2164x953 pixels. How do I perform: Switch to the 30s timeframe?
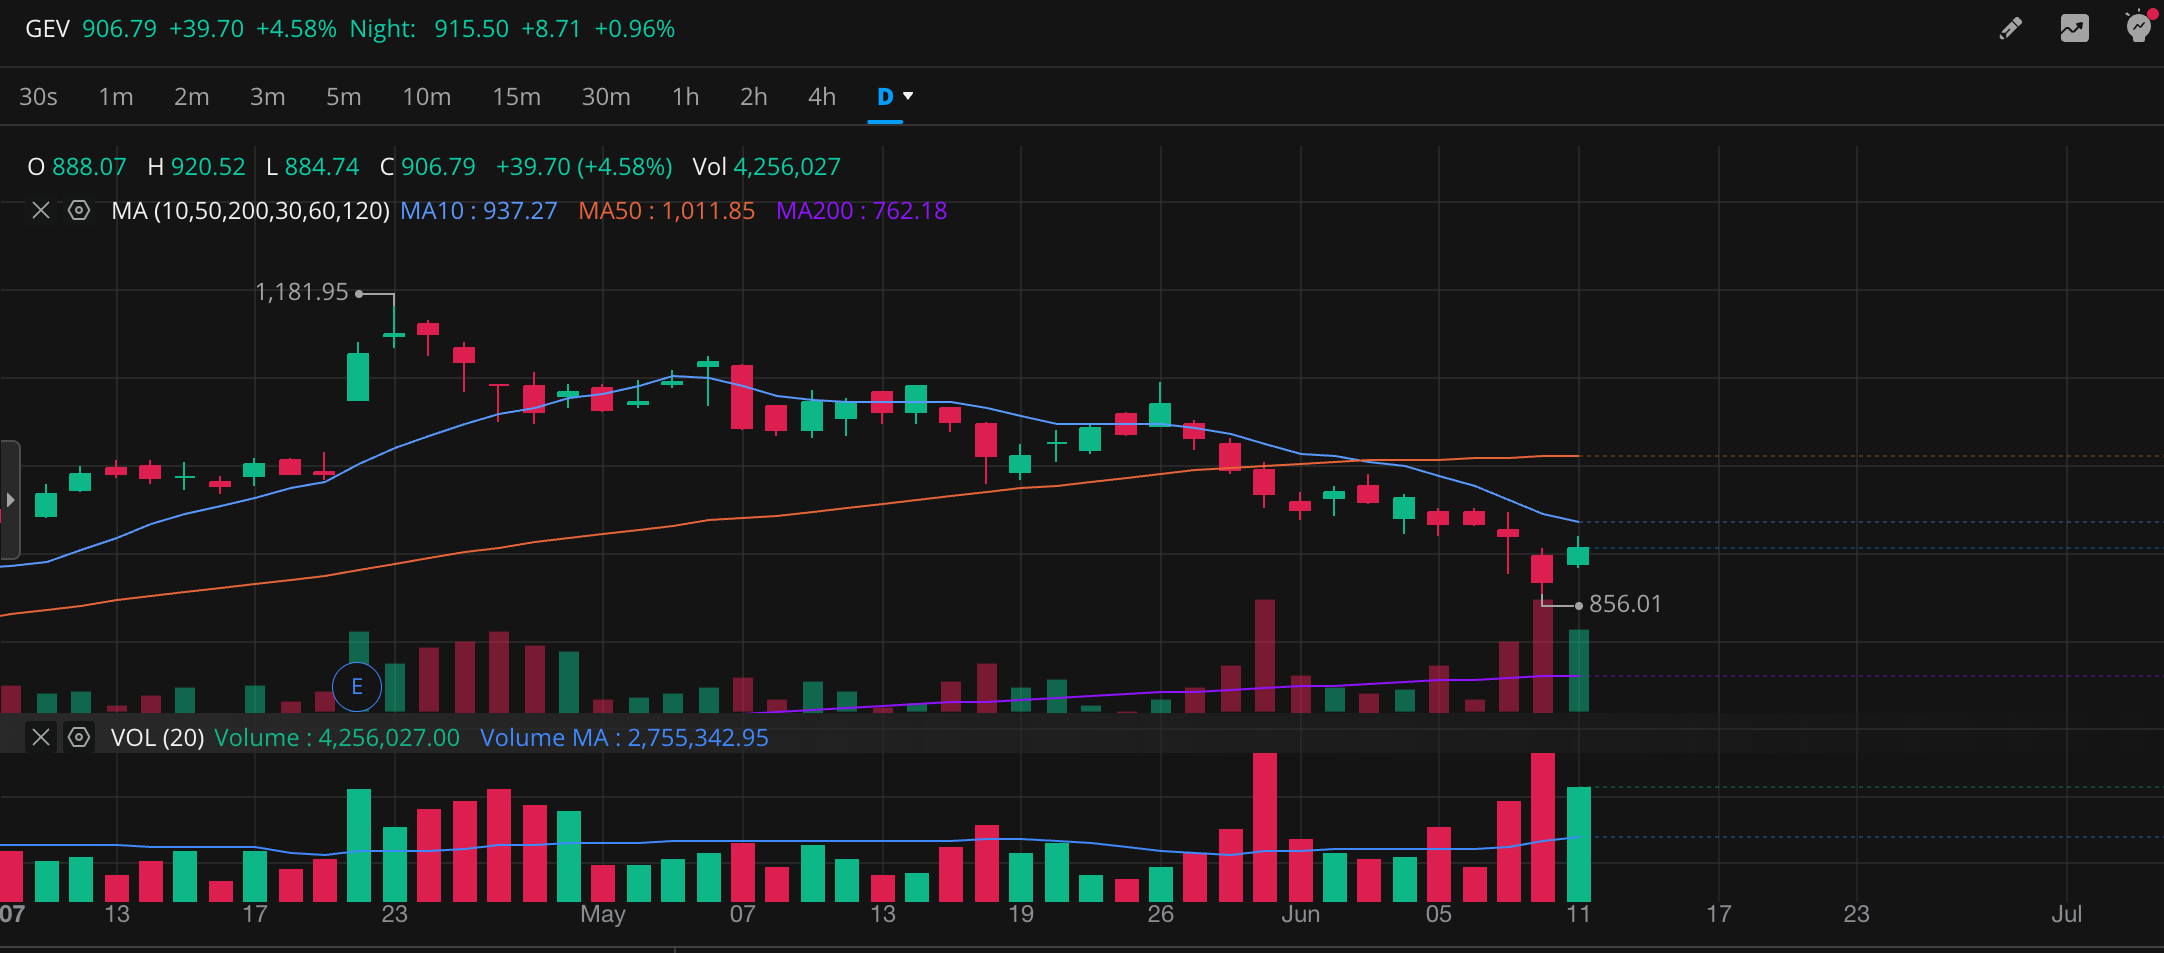point(38,97)
